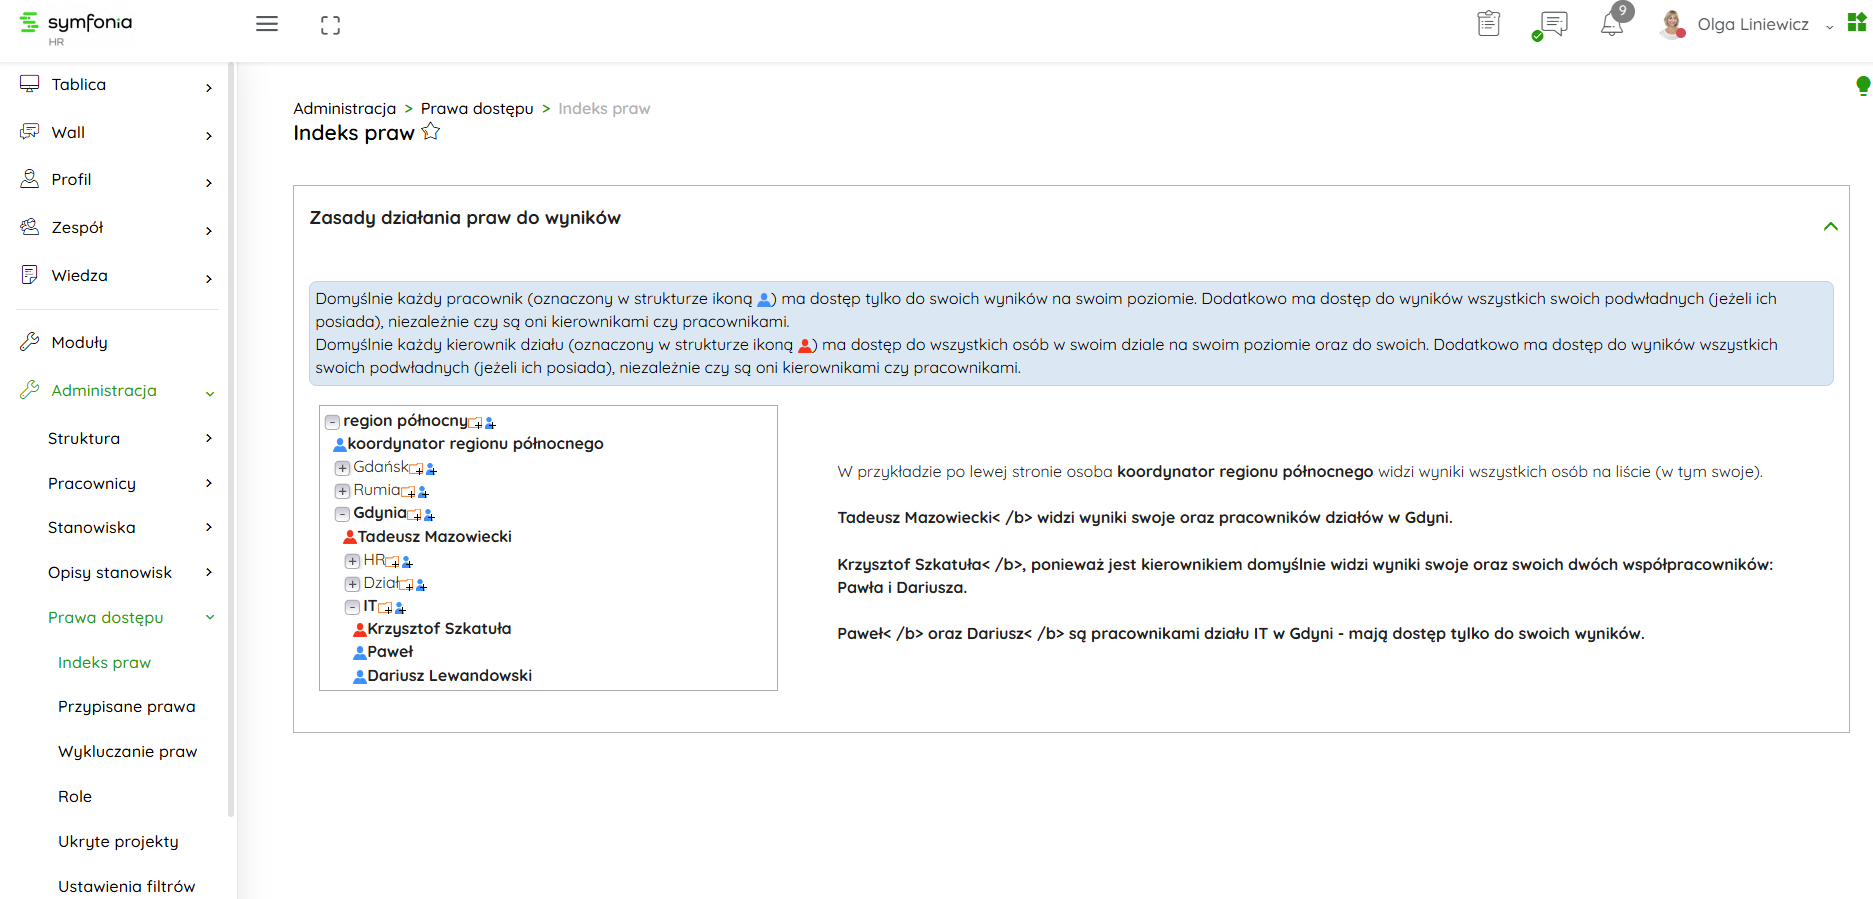Viewport: 1873px width, 899px height.
Task: Open the notifications bell
Action: point(1612,25)
